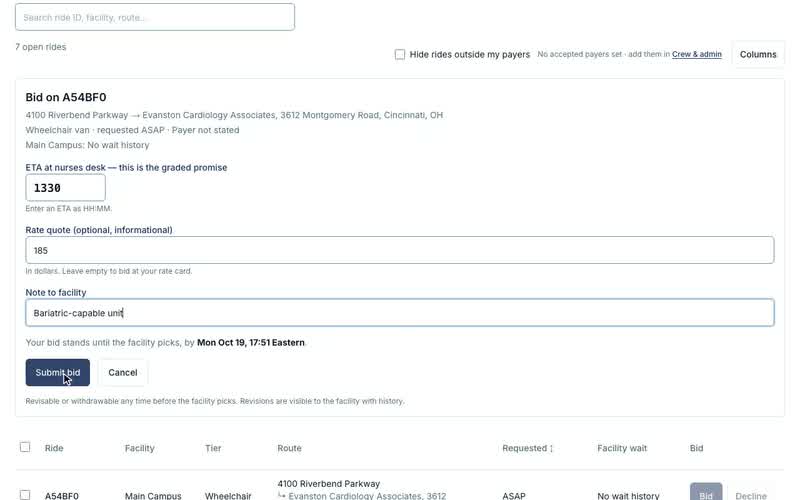Viewport: 800px width, 500px height.
Task: Click 'Main Campus: No wait history' summary line
Action: point(87,145)
